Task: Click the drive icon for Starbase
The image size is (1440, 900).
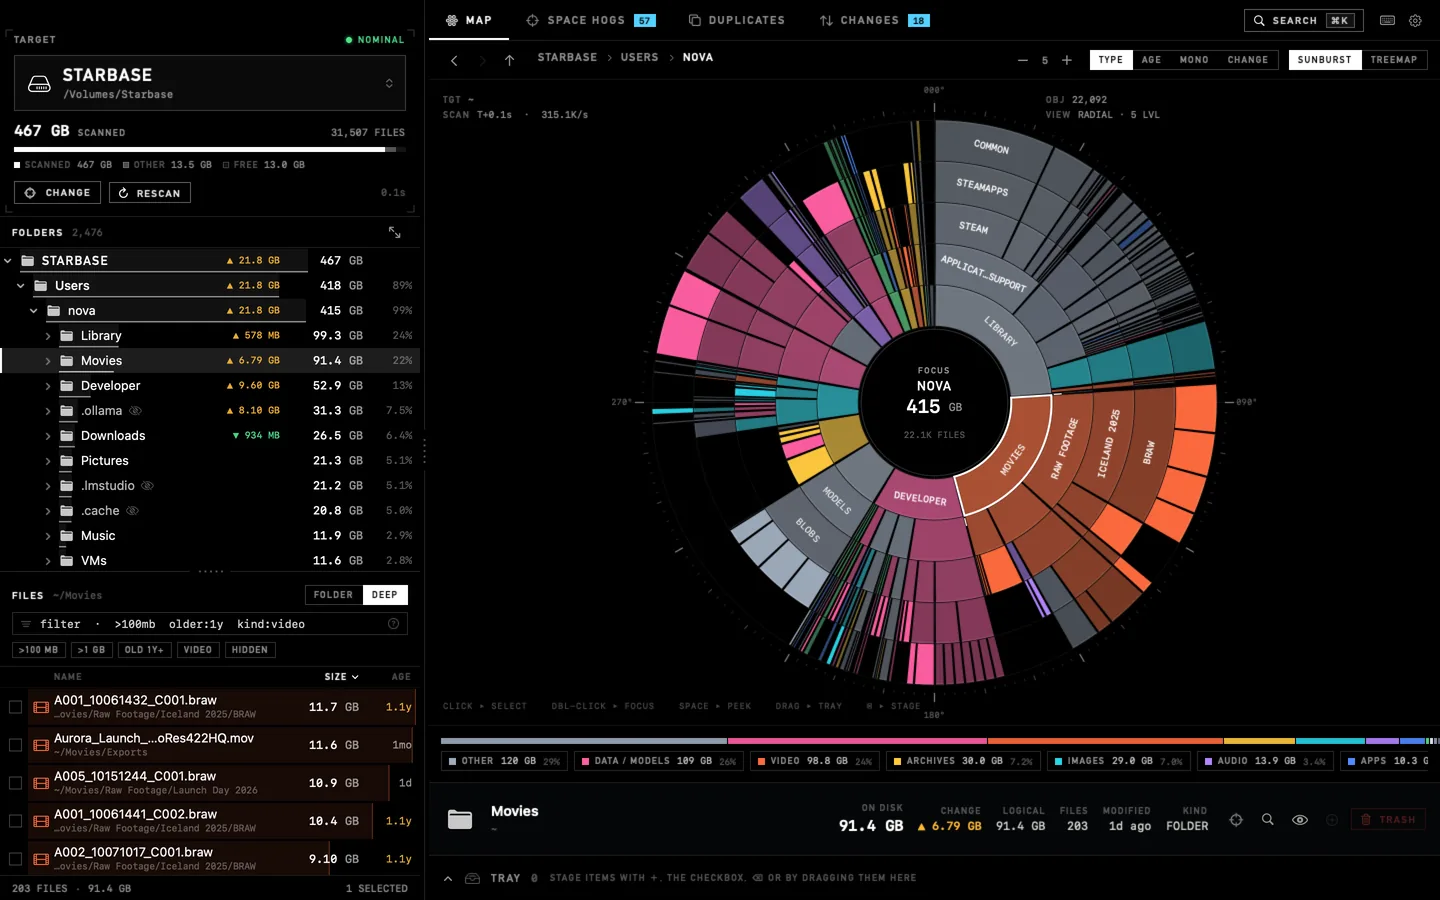Action: (39, 84)
